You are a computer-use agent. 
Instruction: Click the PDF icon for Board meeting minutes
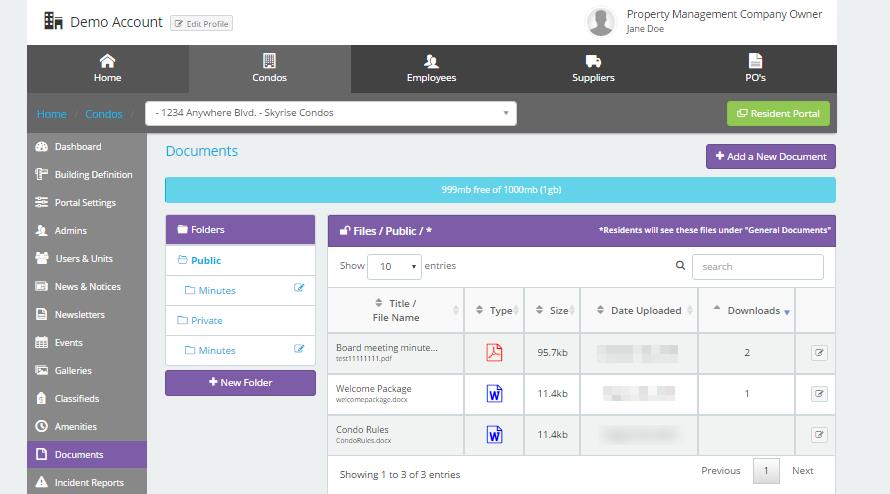494,352
